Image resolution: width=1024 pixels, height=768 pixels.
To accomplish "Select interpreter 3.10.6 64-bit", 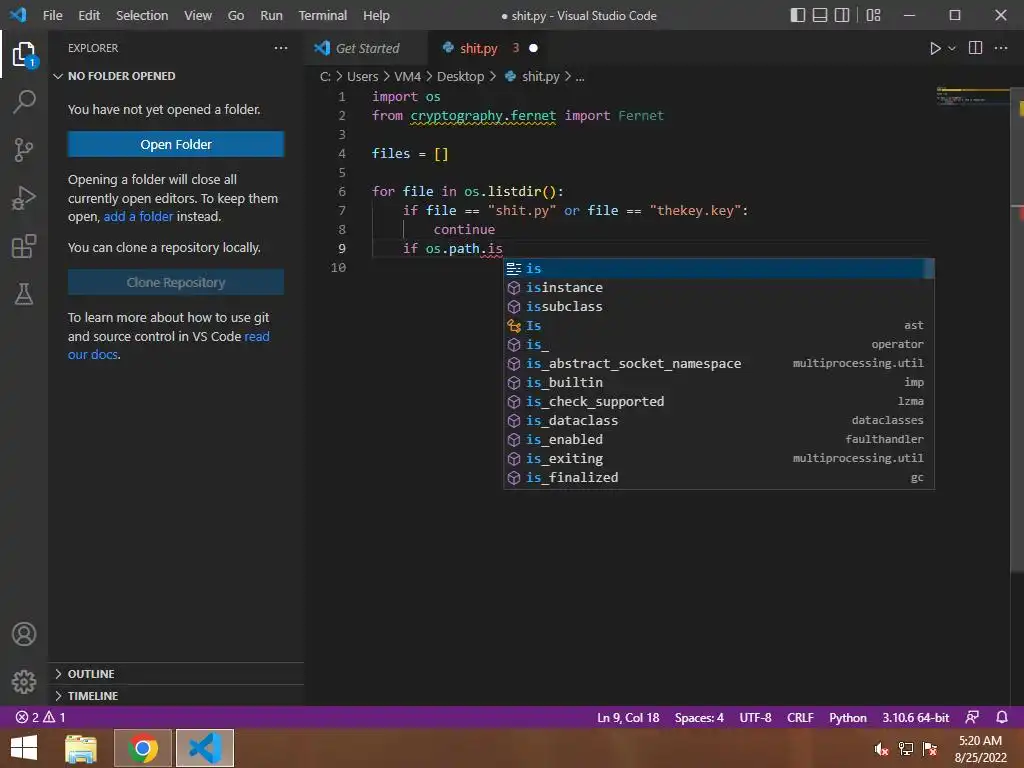I will (x=916, y=717).
